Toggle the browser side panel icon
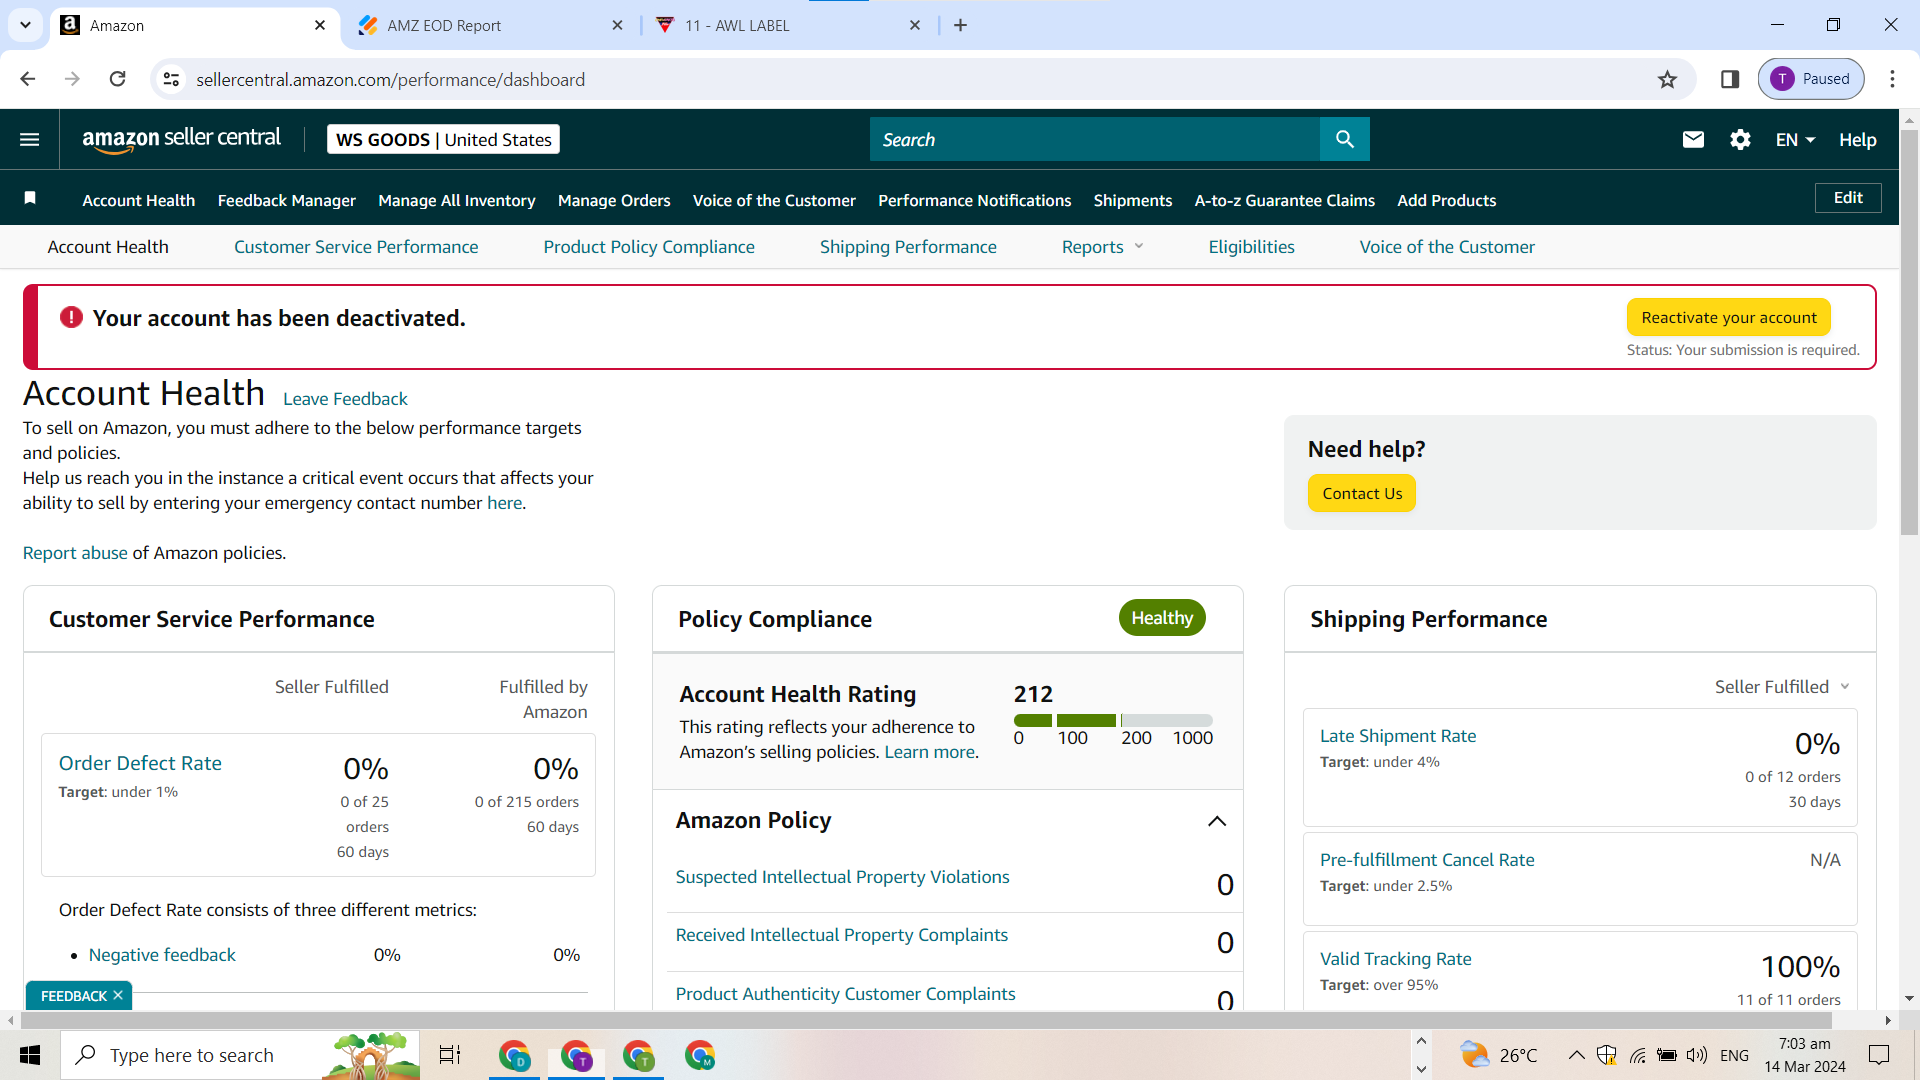Image resolution: width=1920 pixels, height=1080 pixels. (1730, 79)
